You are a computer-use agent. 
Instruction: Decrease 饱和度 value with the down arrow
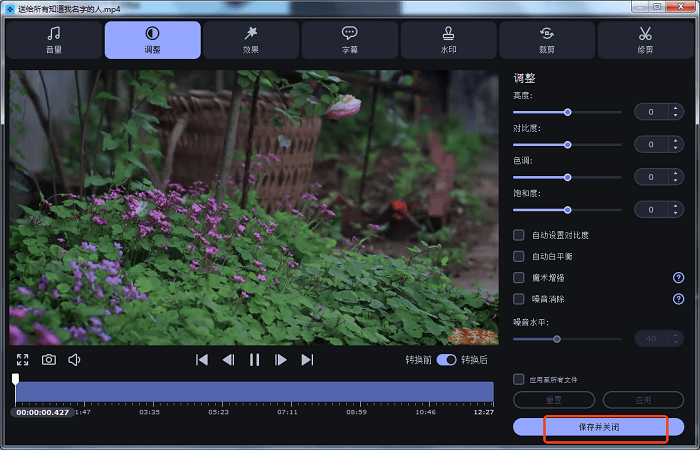(675, 213)
